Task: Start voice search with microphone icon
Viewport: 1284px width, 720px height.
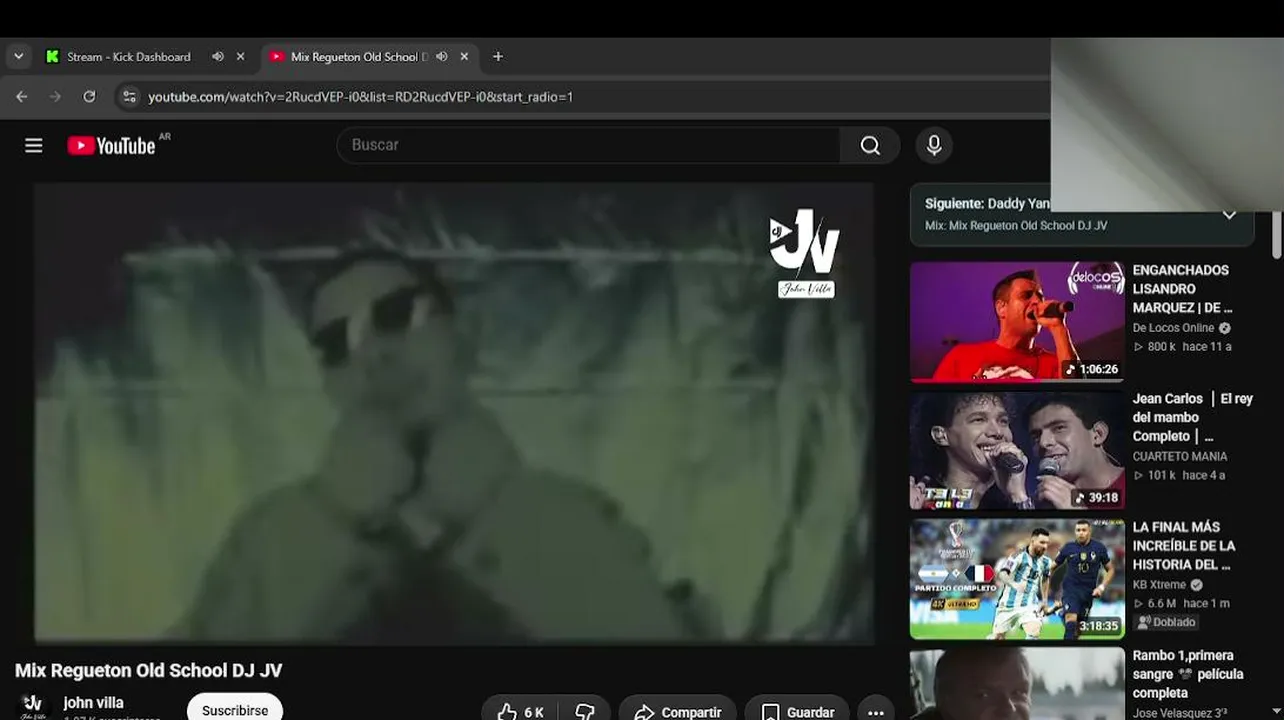Action: point(934,146)
